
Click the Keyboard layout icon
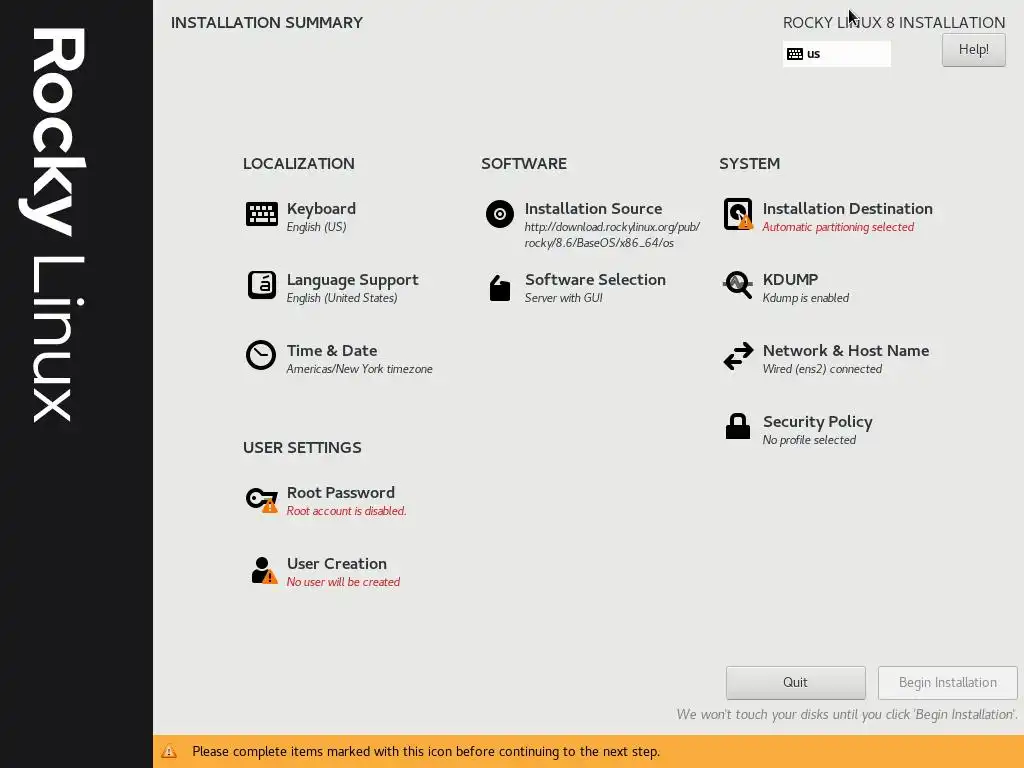pyautogui.click(x=261, y=214)
